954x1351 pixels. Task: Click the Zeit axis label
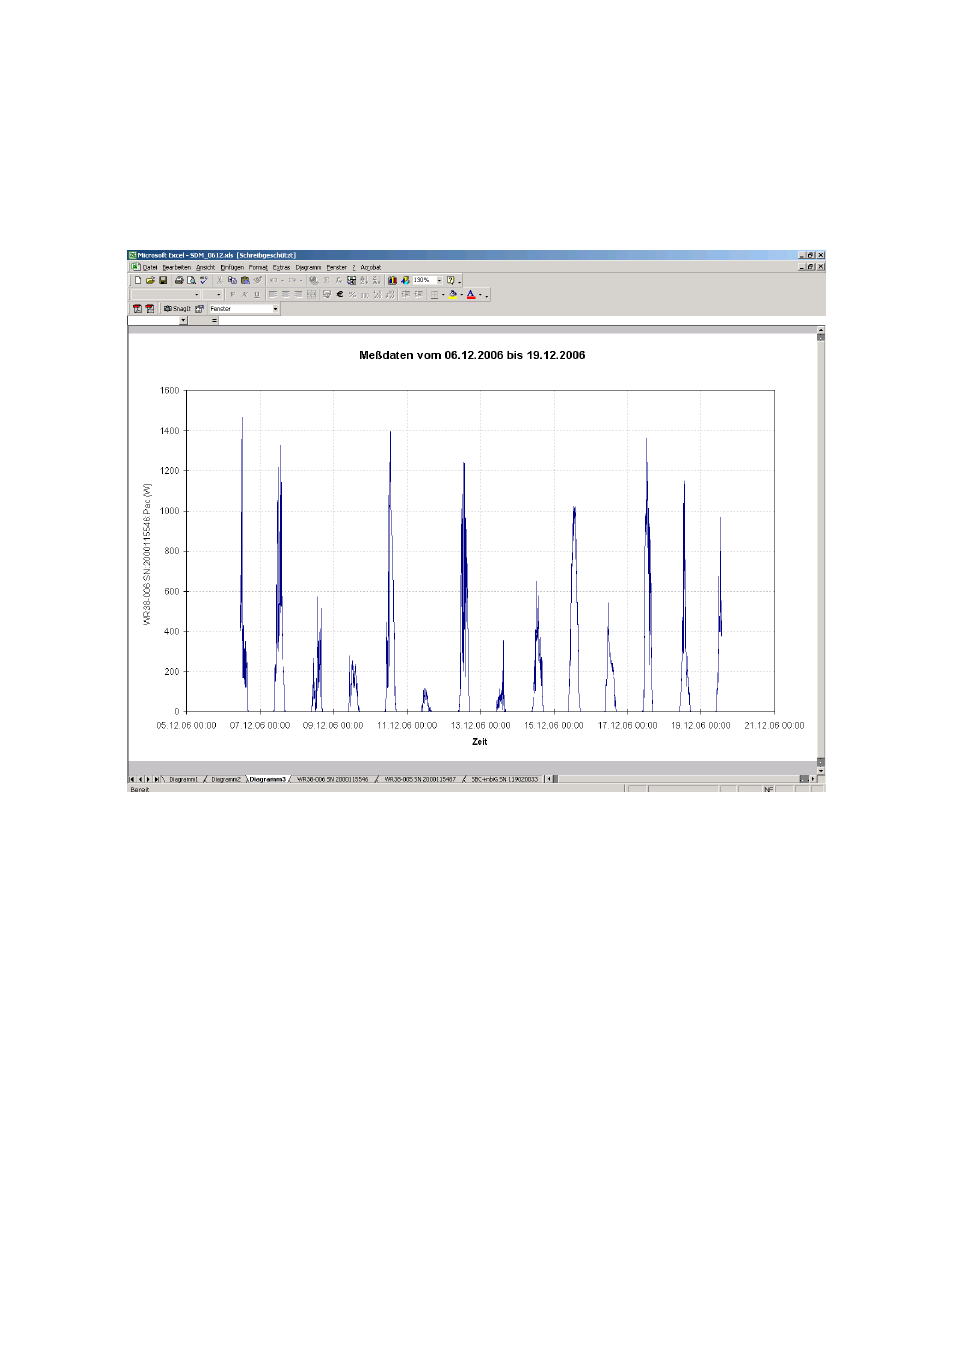480,742
